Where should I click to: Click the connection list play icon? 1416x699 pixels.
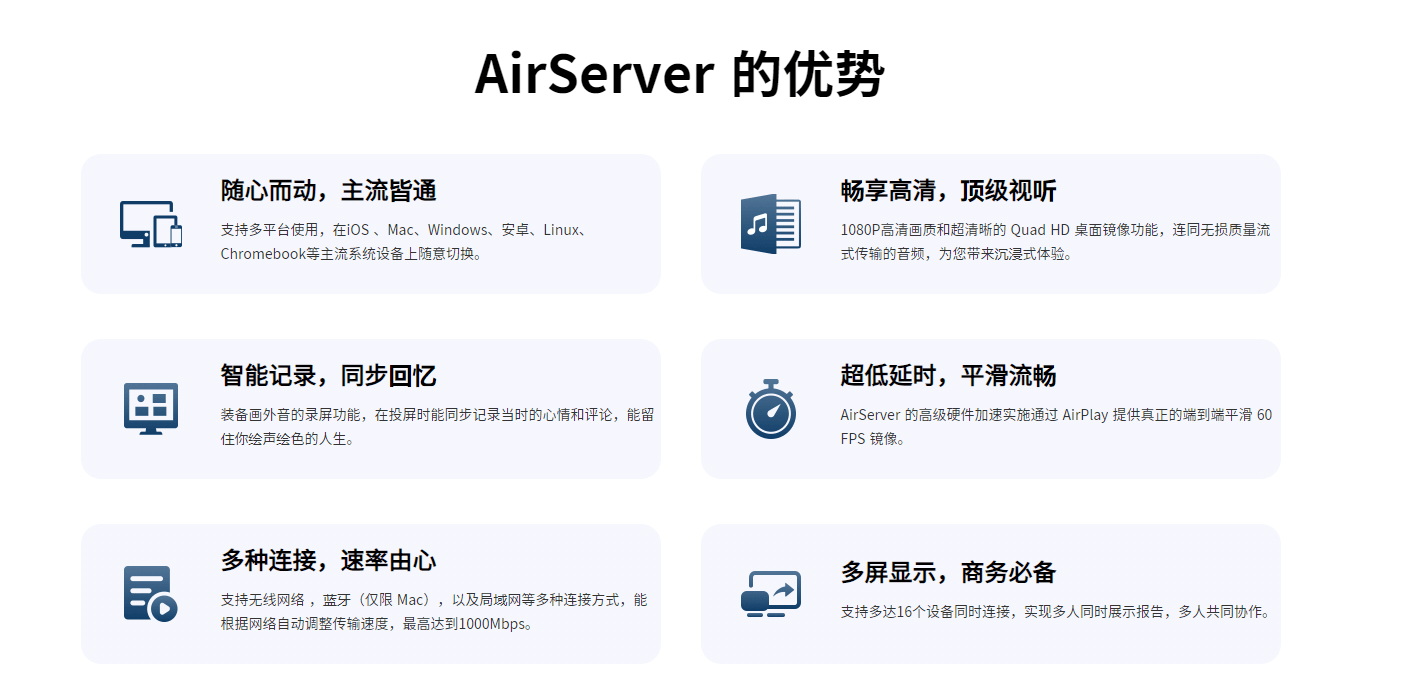pos(151,594)
